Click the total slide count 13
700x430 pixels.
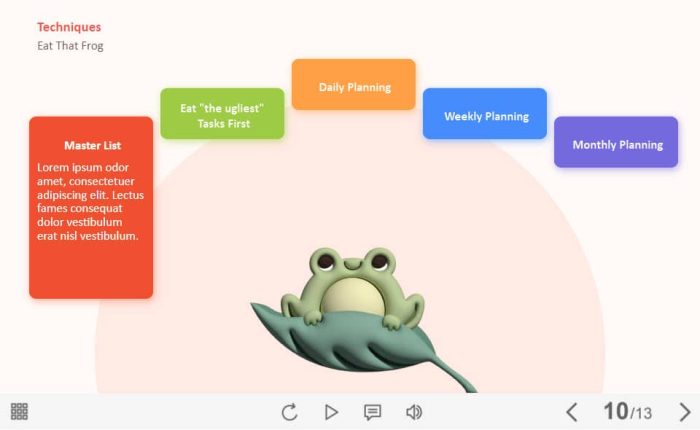pos(642,414)
